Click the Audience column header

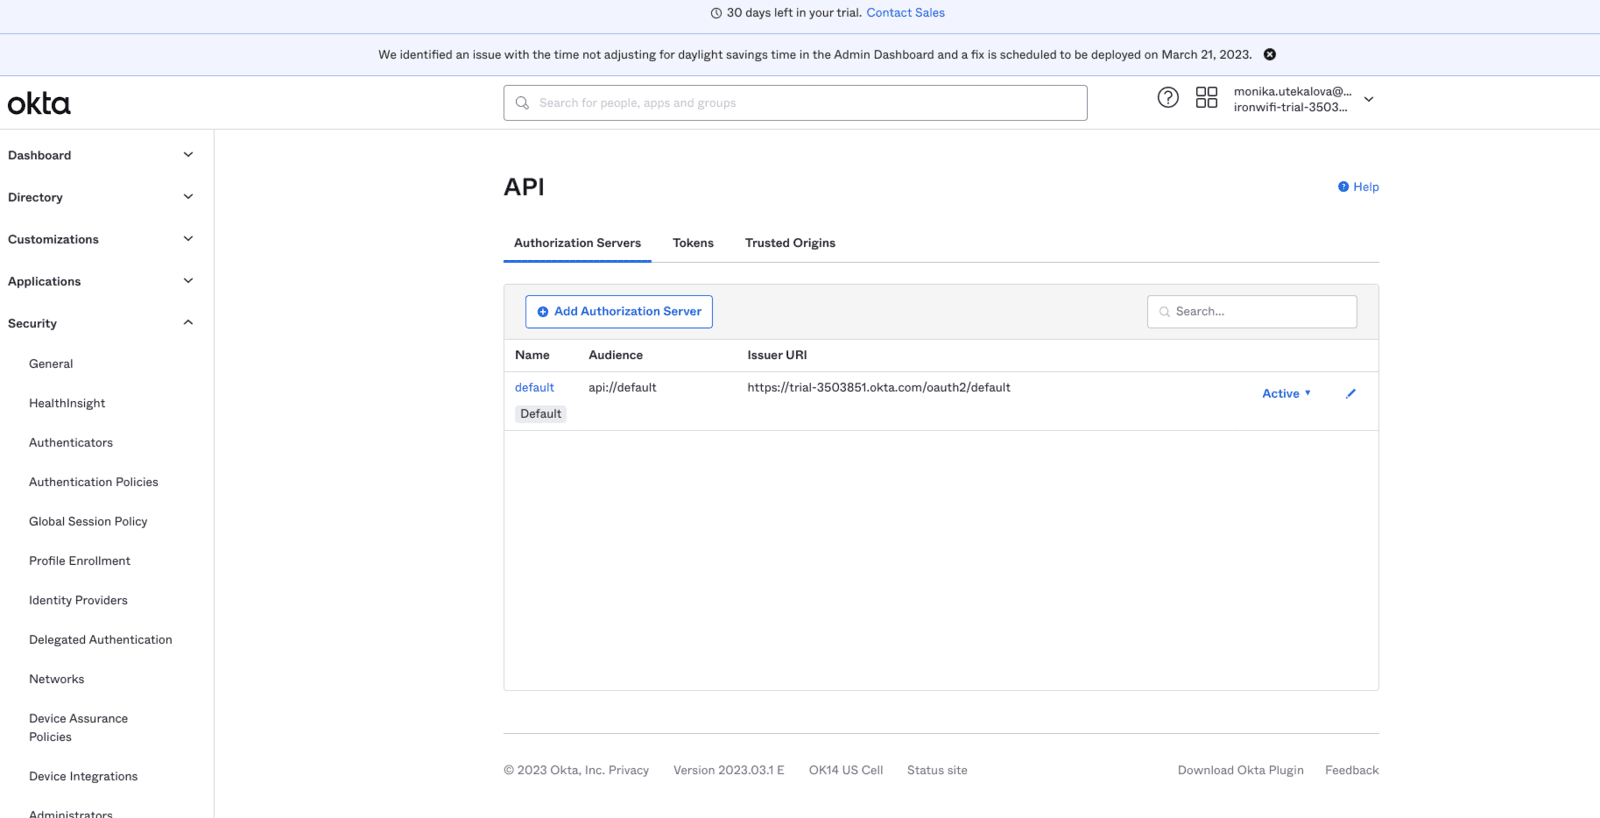tap(615, 355)
